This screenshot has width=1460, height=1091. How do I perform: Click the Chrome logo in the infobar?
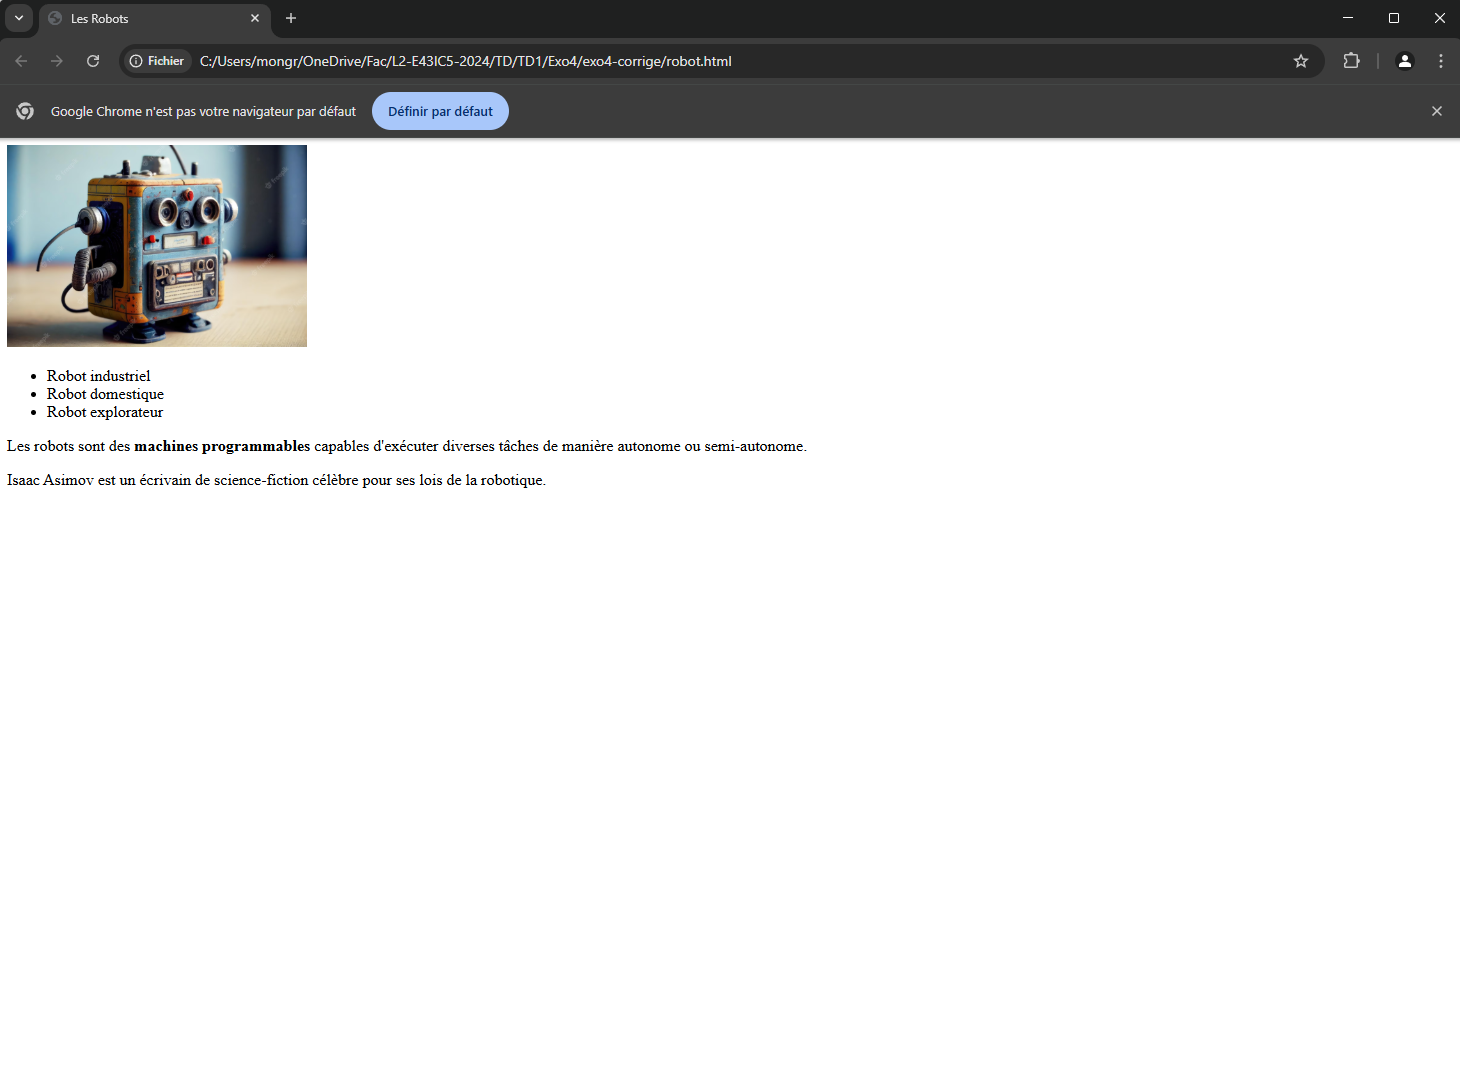pos(25,111)
